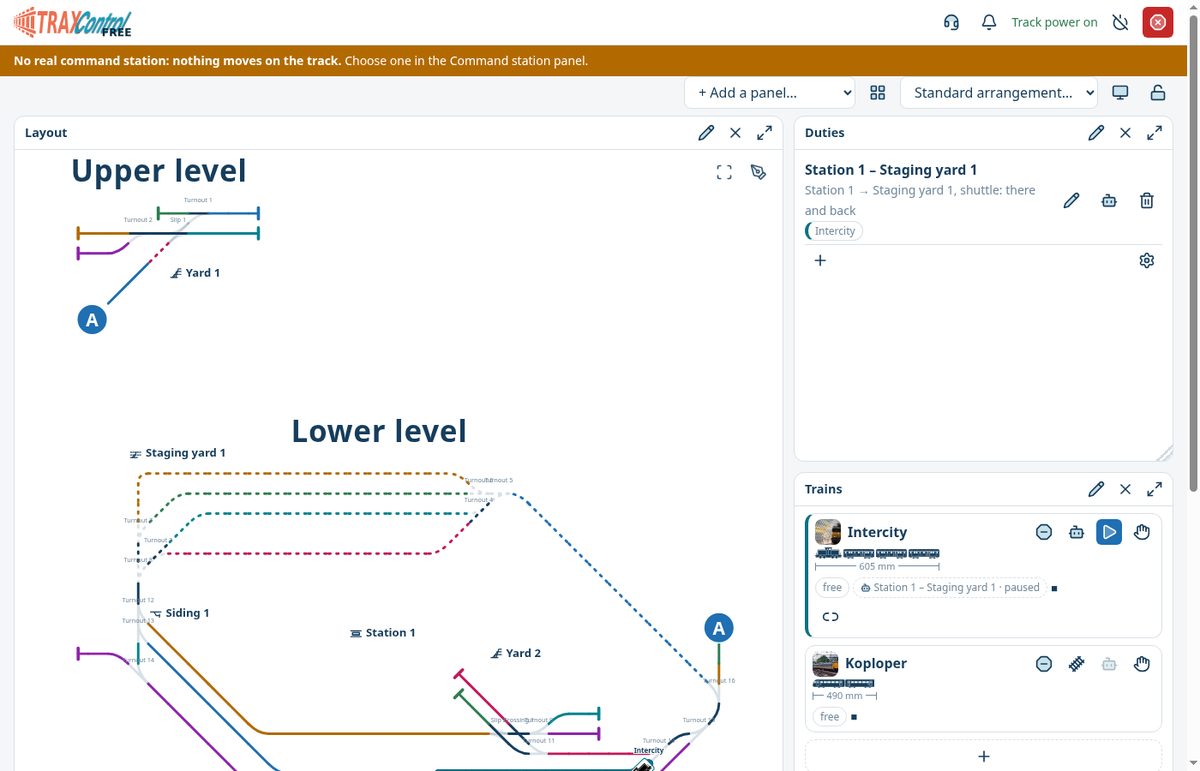
Task: Click the Intercity train thumbnail
Action: (x=828, y=532)
